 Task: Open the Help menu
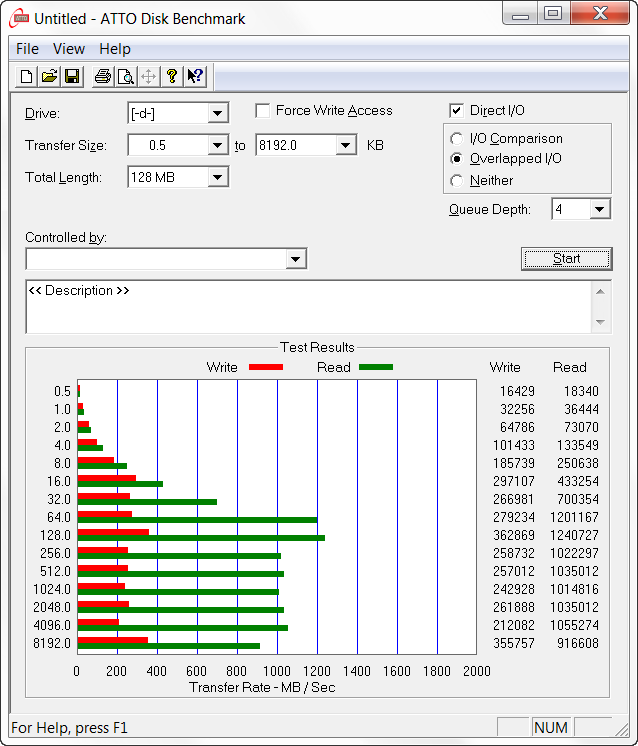[115, 49]
